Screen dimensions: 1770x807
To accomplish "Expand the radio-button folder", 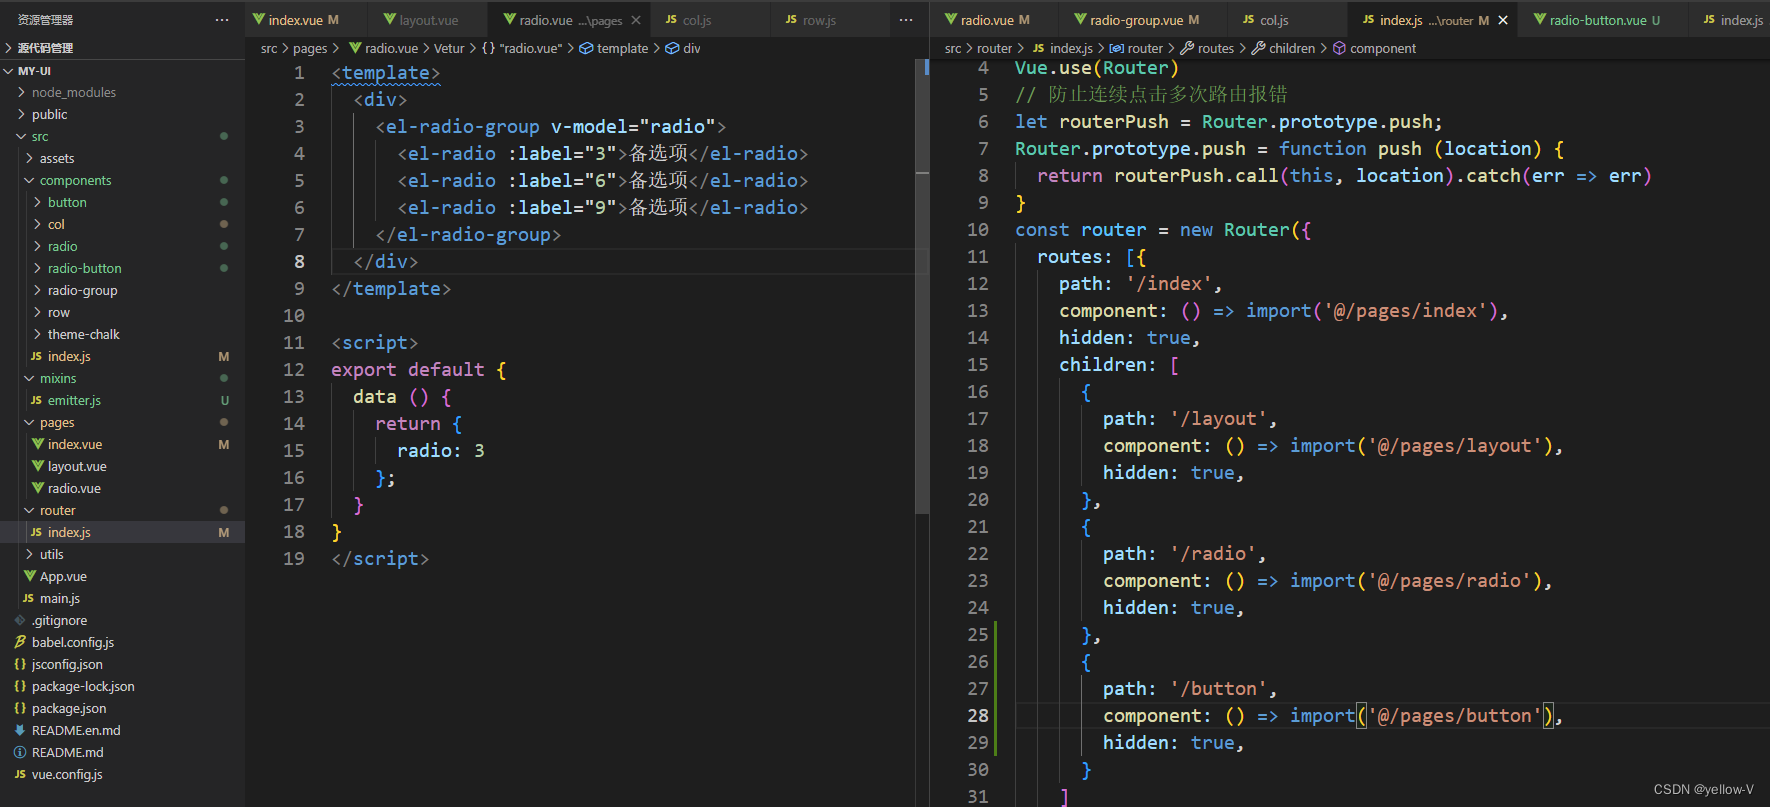I will [38, 268].
